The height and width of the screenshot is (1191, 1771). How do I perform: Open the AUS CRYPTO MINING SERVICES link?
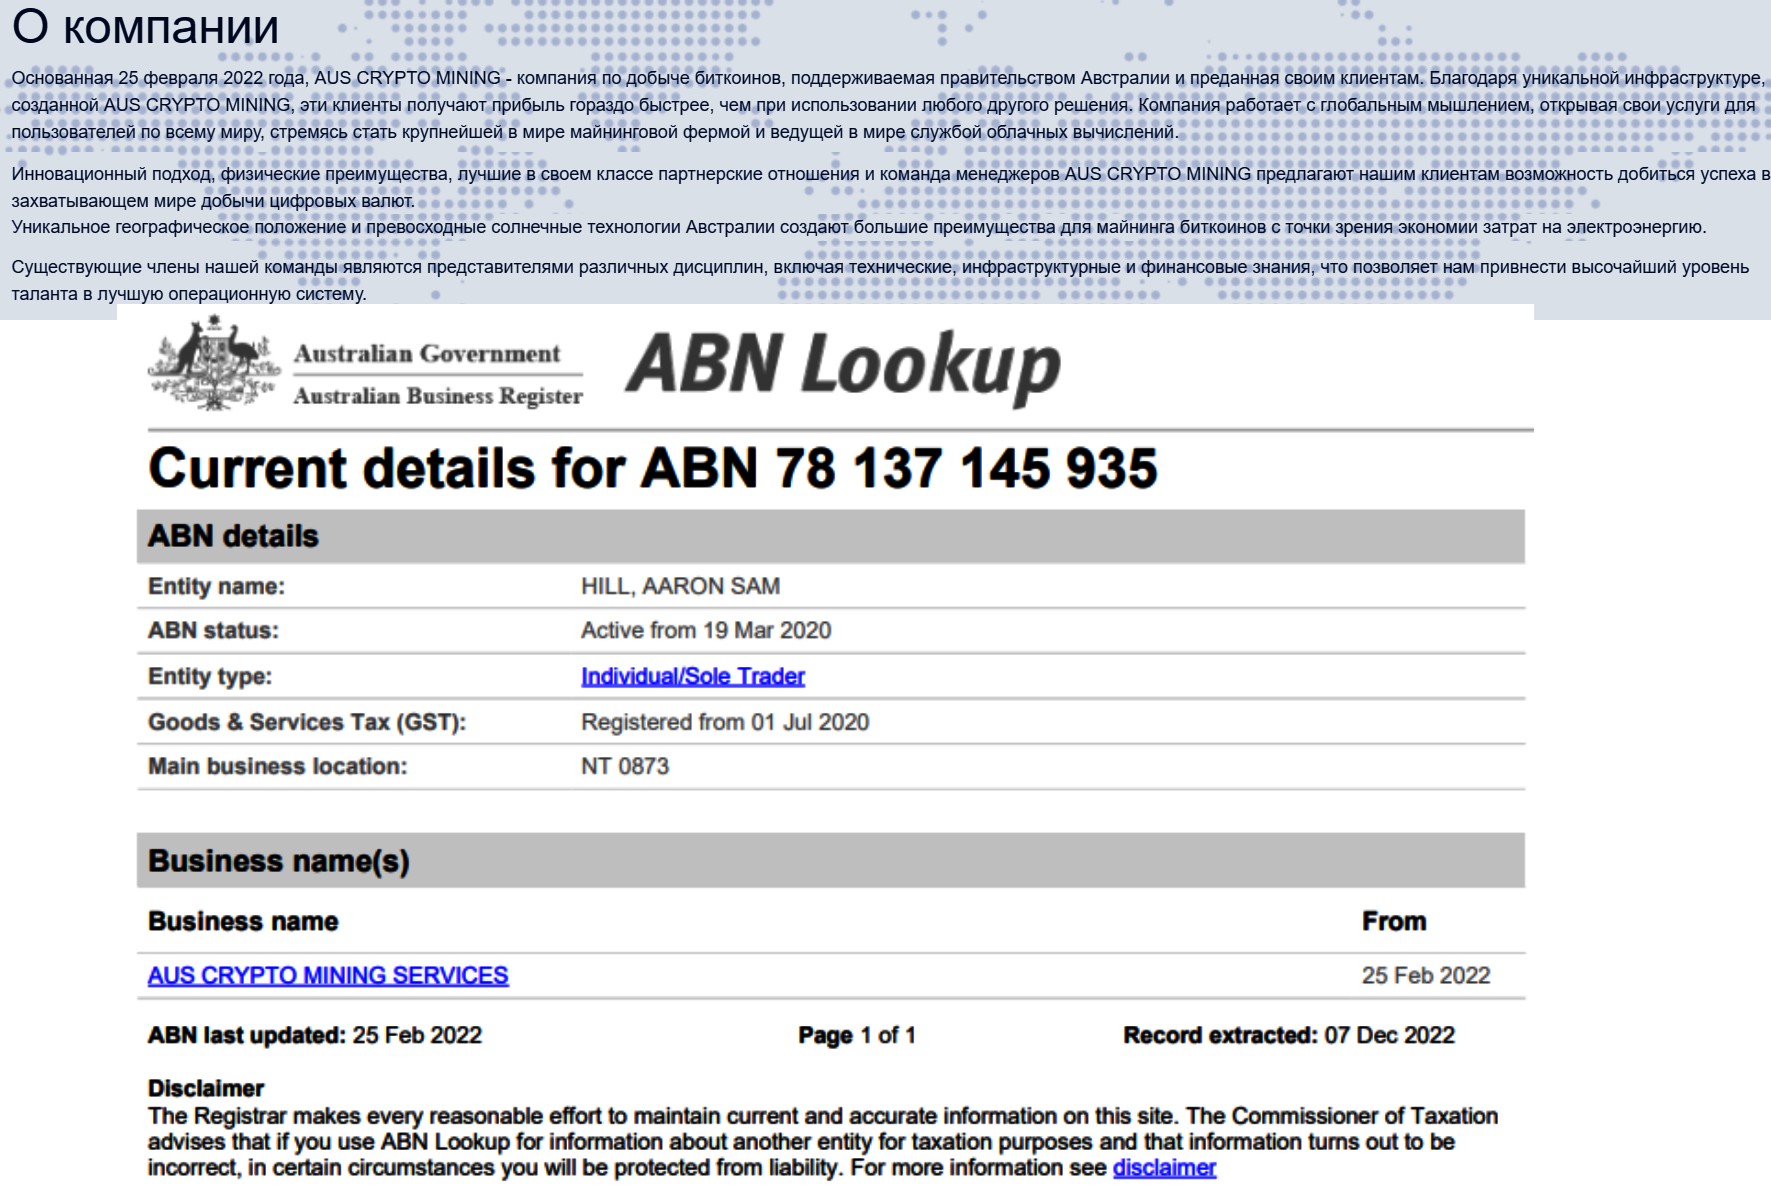pos(328,975)
